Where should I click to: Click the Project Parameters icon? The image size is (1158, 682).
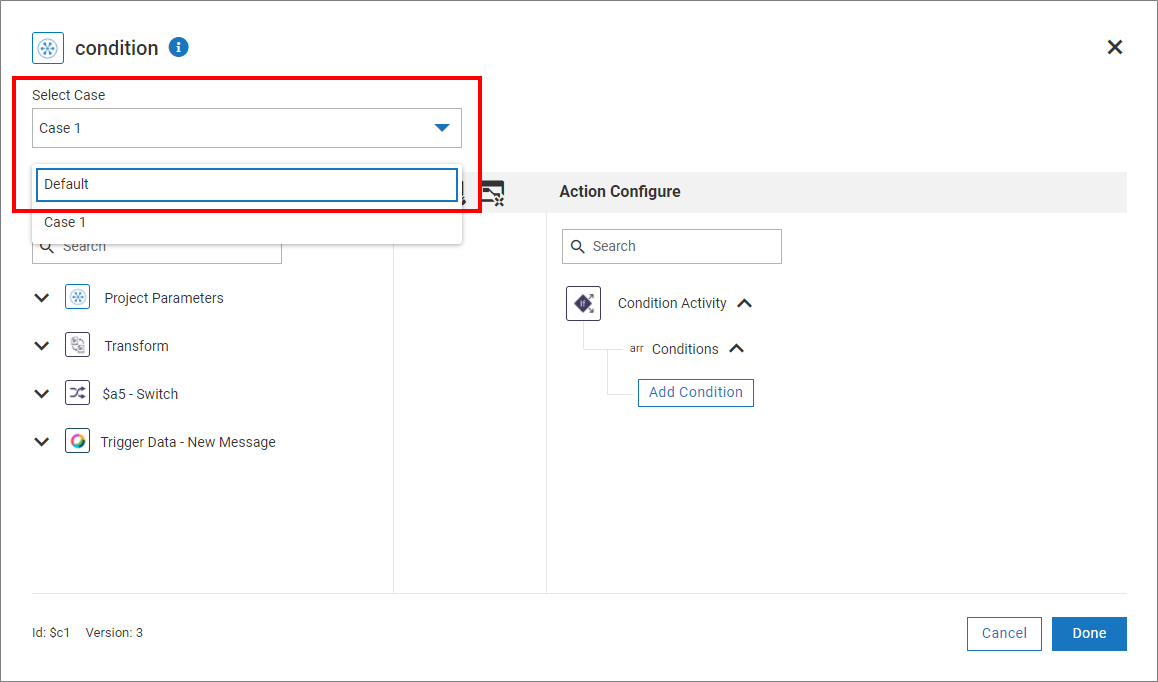click(x=78, y=298)
